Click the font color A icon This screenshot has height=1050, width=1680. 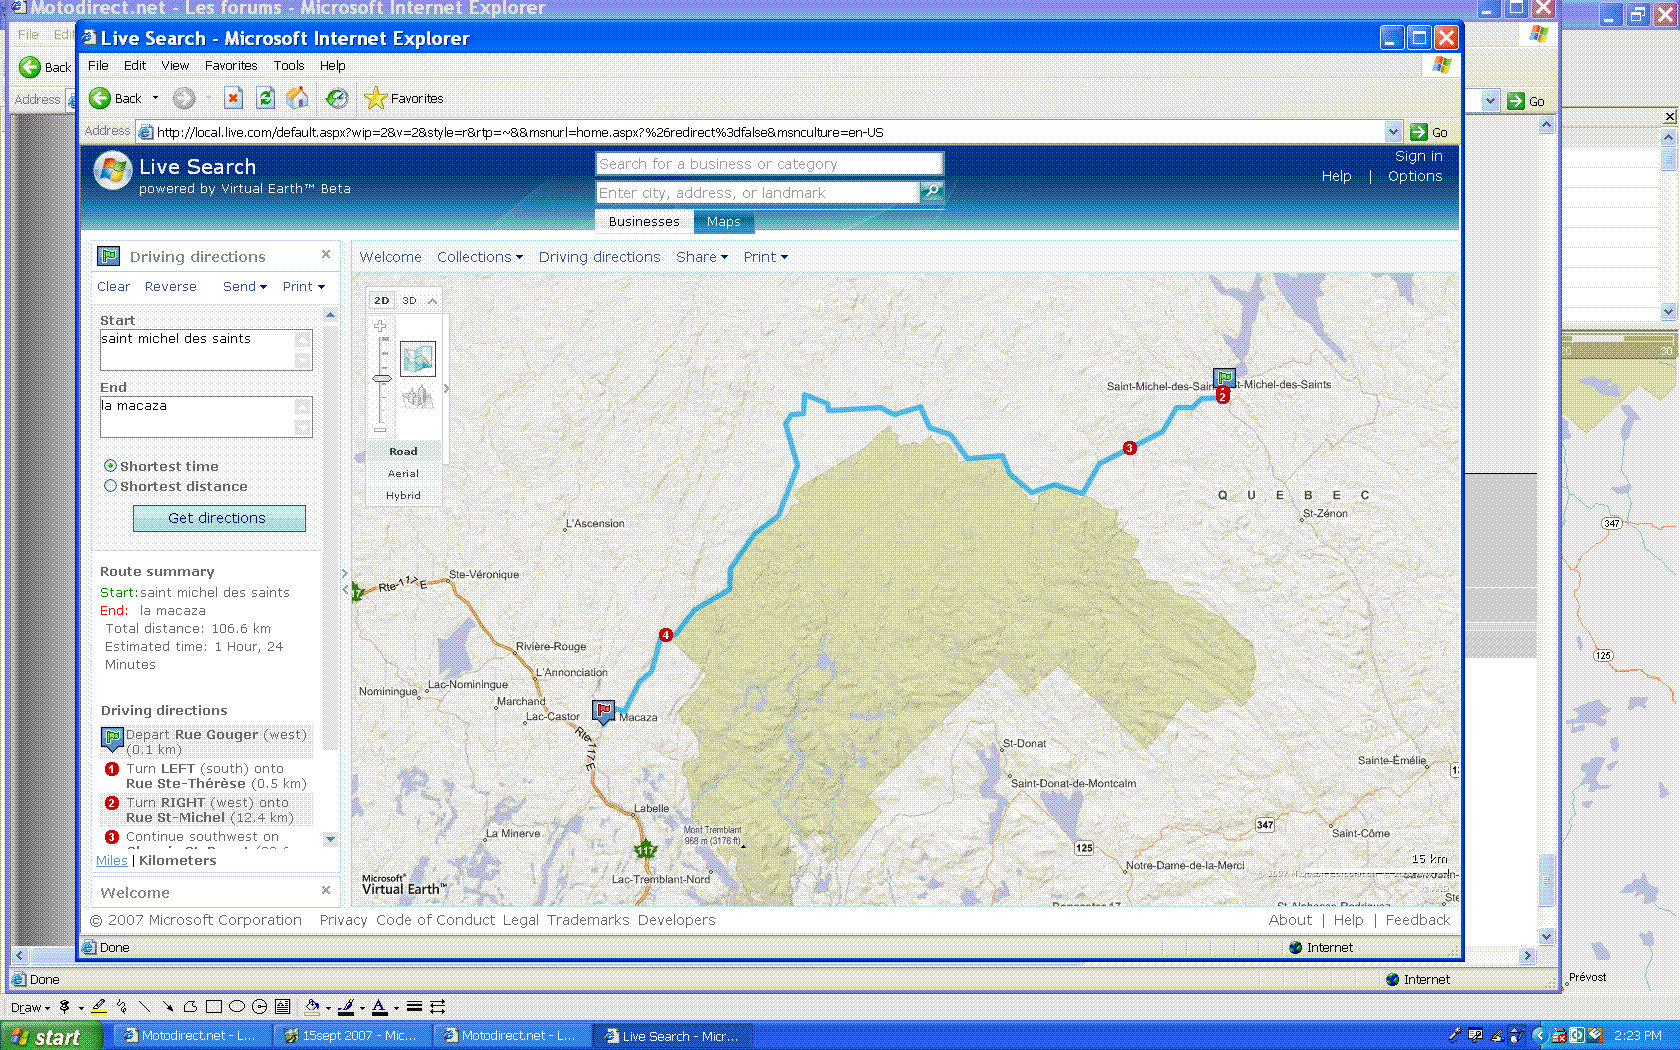[x=379, y=1007]
